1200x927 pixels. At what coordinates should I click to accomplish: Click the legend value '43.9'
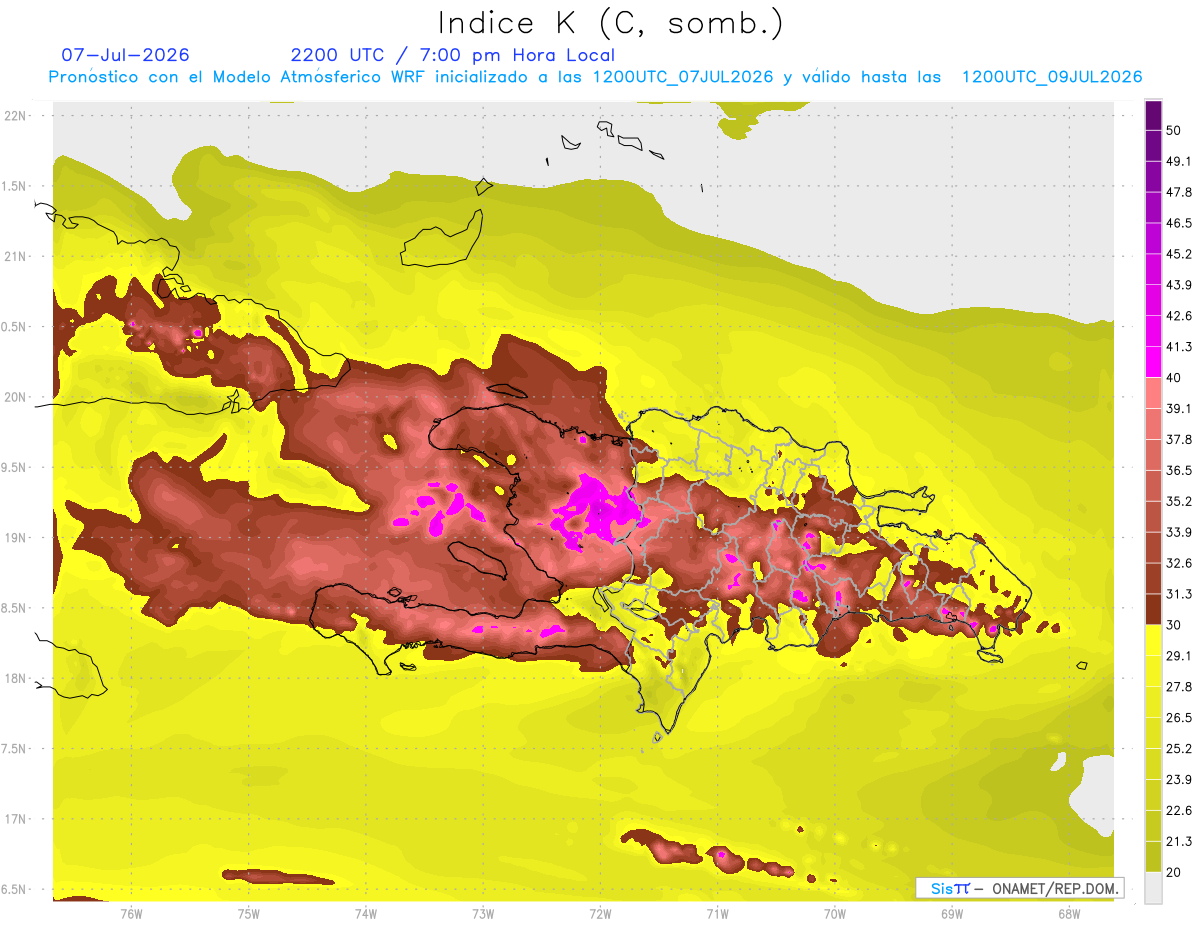pos(1179,285)
